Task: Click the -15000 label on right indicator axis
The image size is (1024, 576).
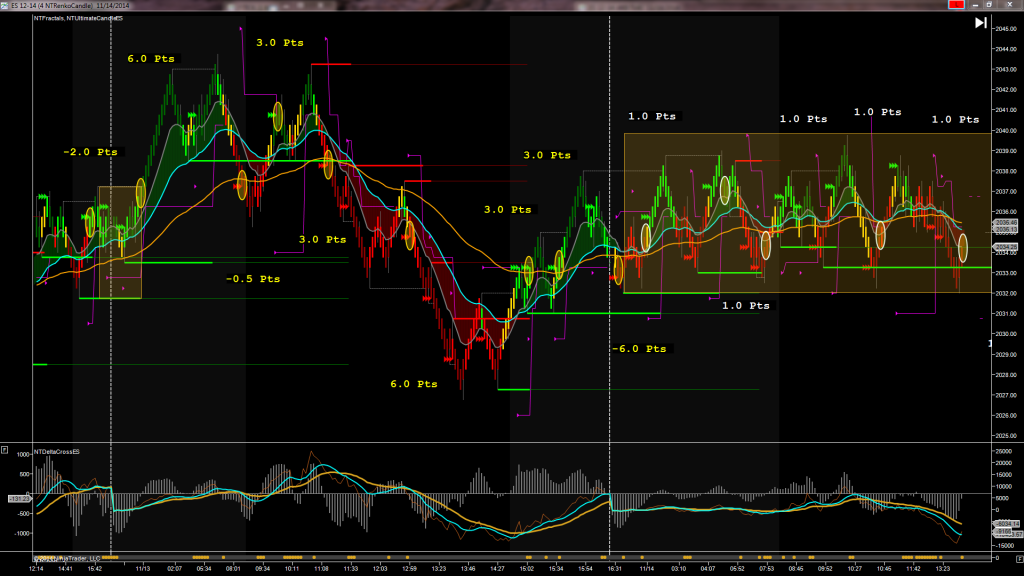Action: 1004,545
